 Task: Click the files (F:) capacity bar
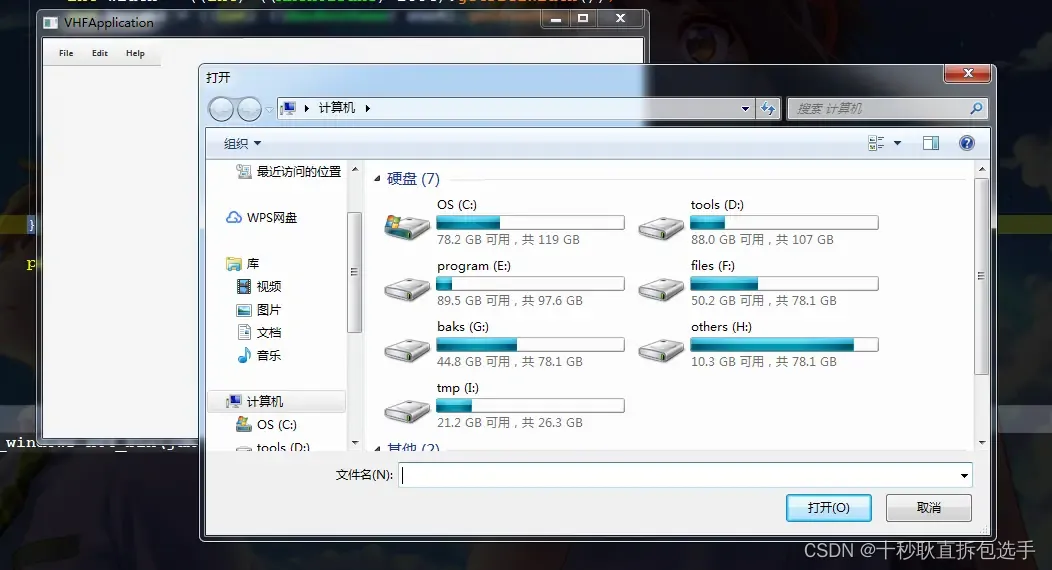[784, 284]
